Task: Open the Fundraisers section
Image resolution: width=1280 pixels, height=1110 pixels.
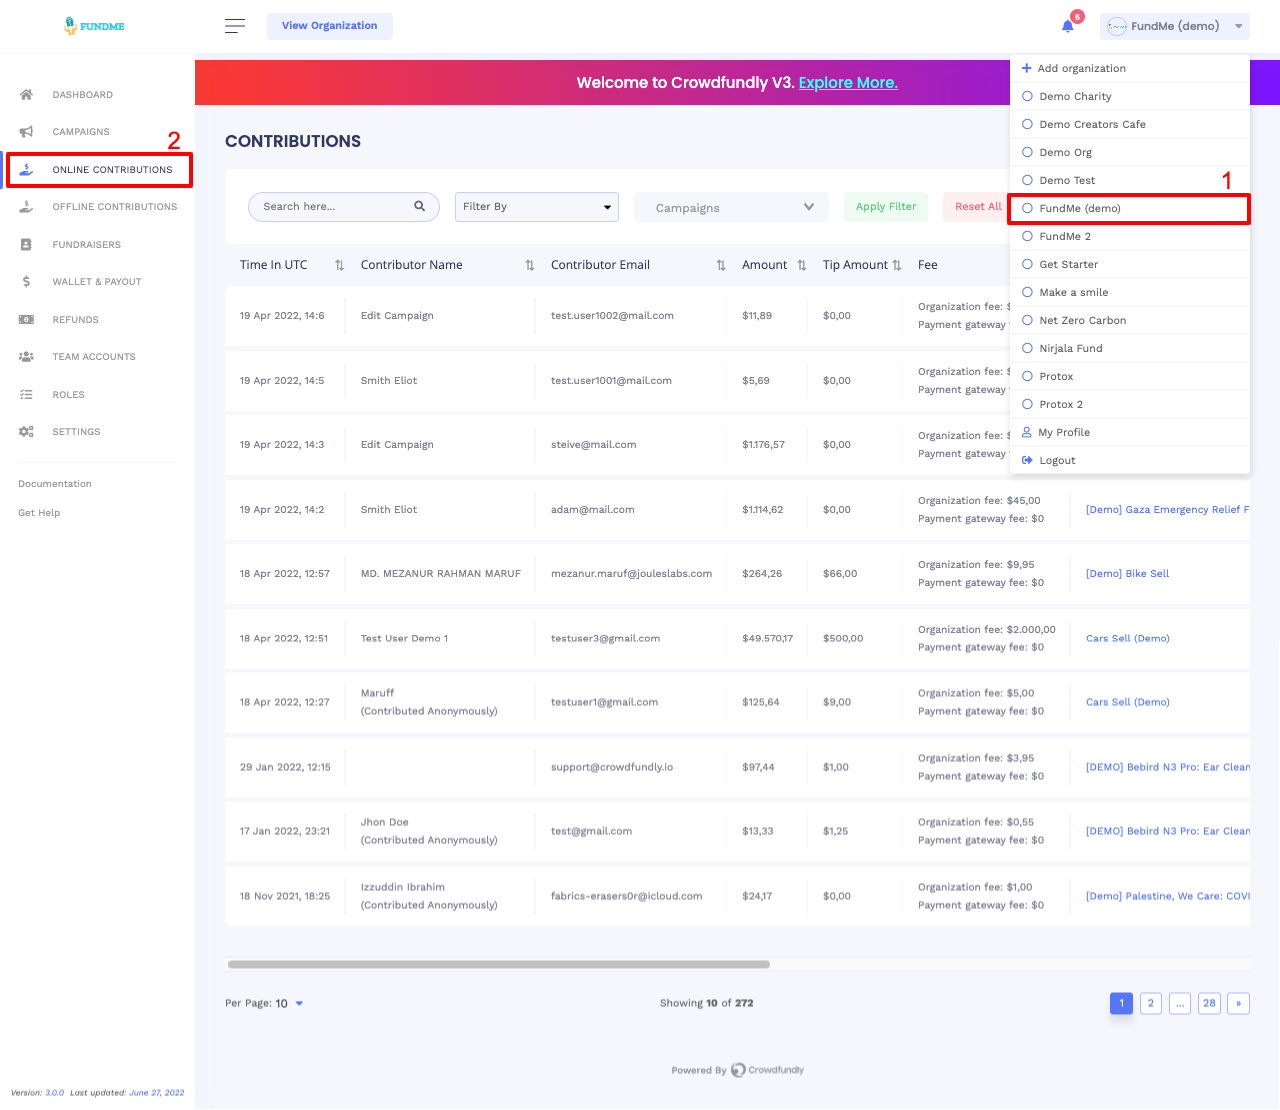Action: point(86,245)
